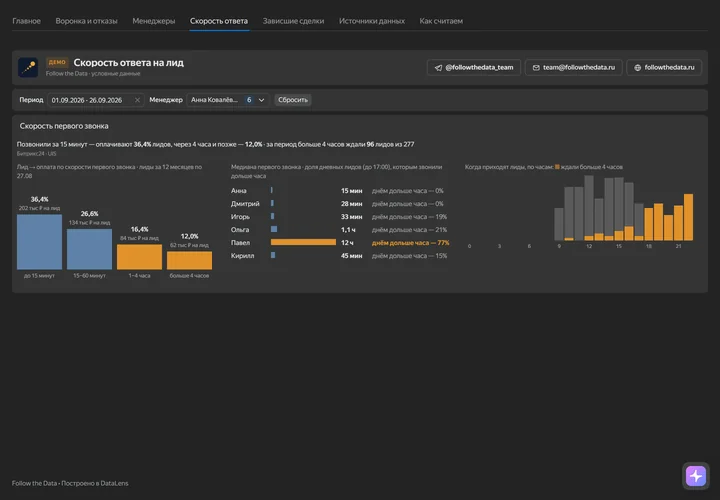Viewport: 720px width, 500px height.
Task: Open Источники данных tab
Action: pos(371,21)
